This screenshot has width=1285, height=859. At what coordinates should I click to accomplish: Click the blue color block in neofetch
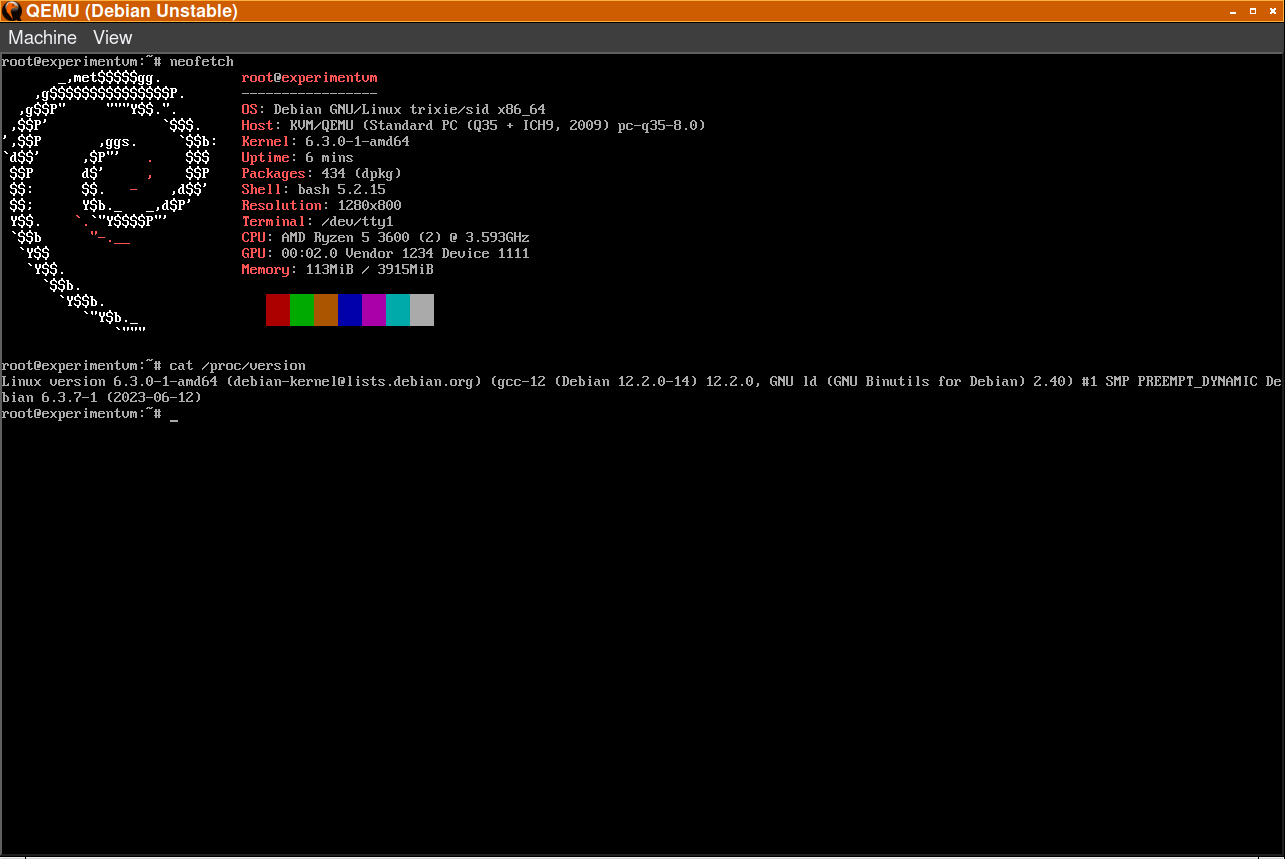(350, 310)
